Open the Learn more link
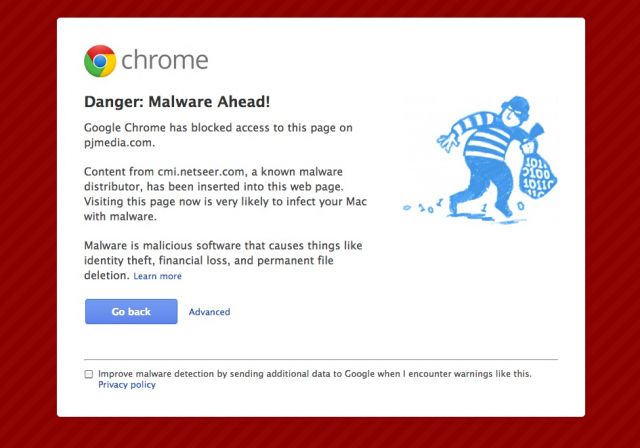 [x=158, y=276]
